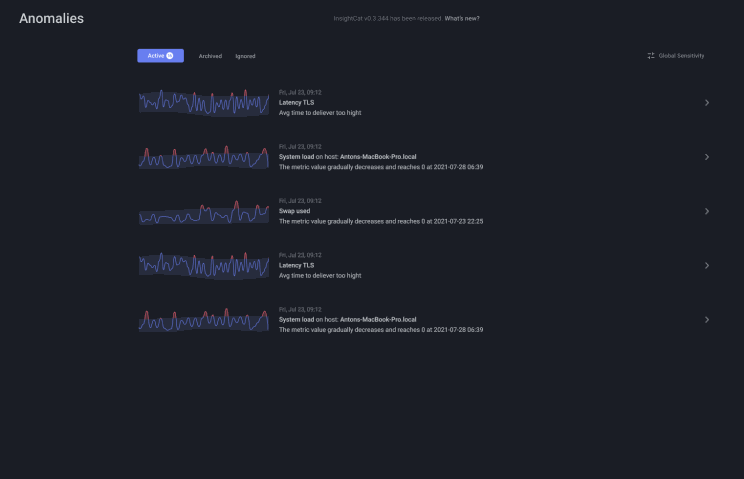Click the Swap used anomaly title
Viewport: 744px width, 479px height.
pos(295,211)
